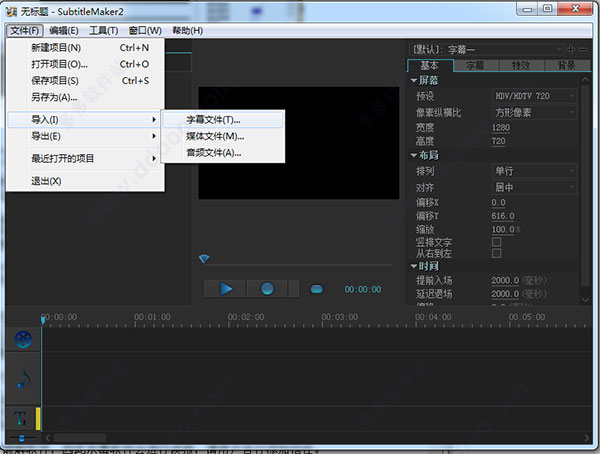Click the preview seek bar handle
The image size is (600, 454).
tap(204, 259)
